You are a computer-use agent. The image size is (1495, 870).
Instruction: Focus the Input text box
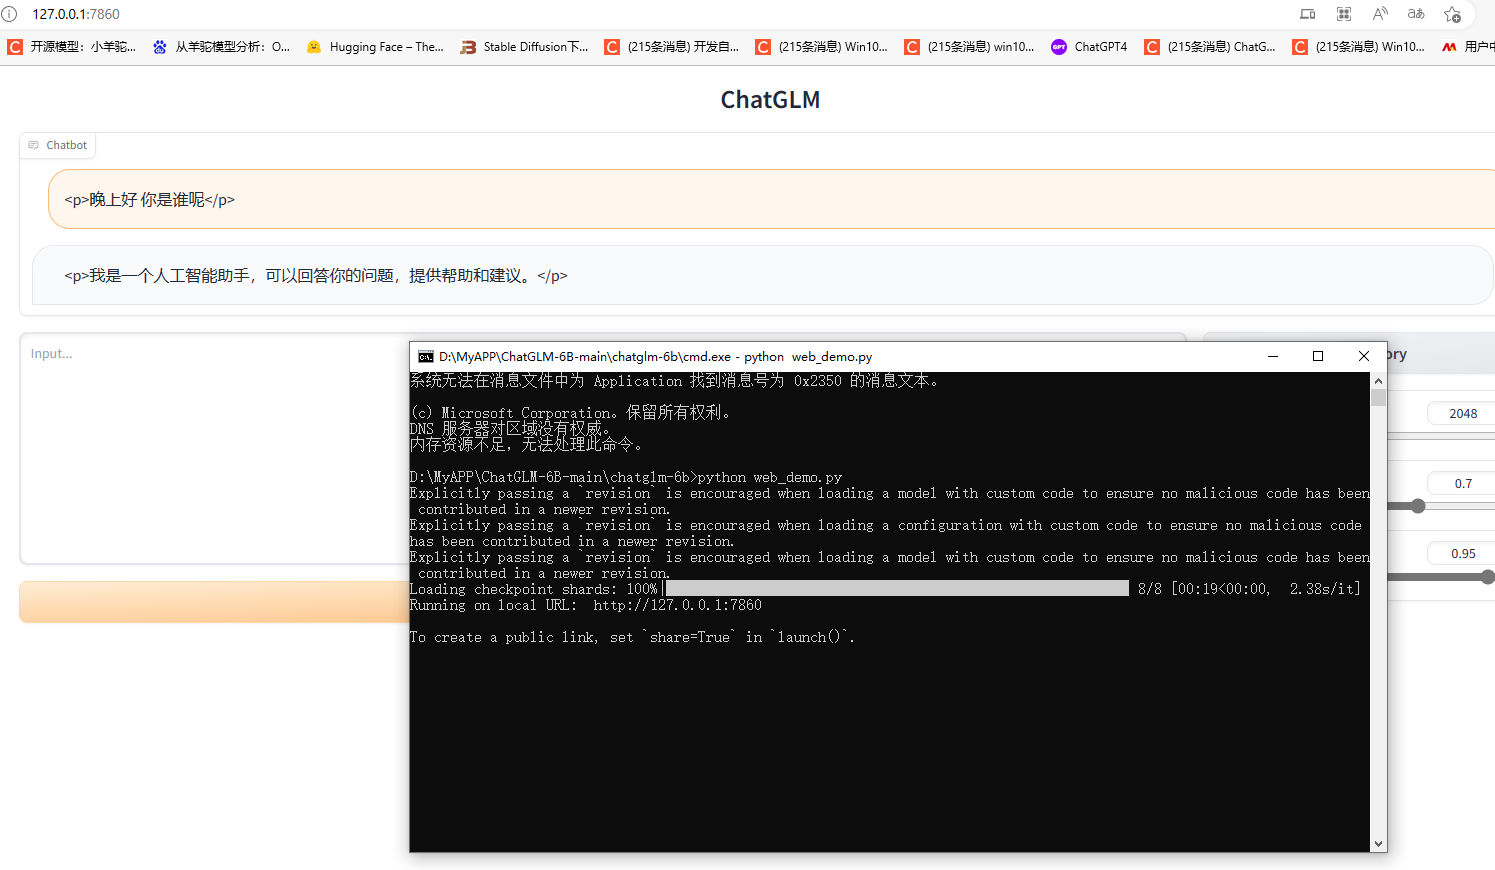(215, 448)
